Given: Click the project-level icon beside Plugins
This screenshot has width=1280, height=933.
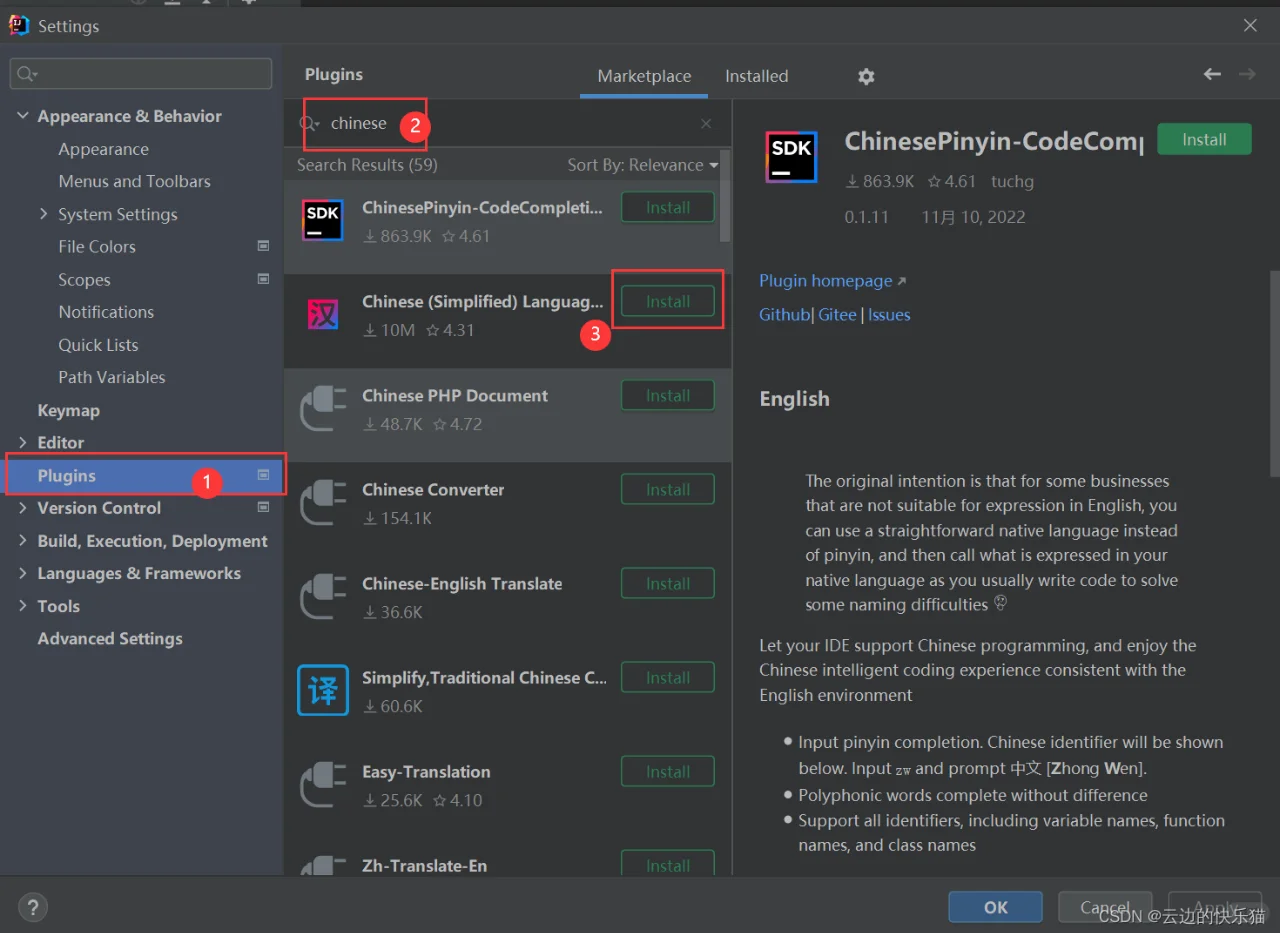Looking at the screenshot, I should click(264, 475).
